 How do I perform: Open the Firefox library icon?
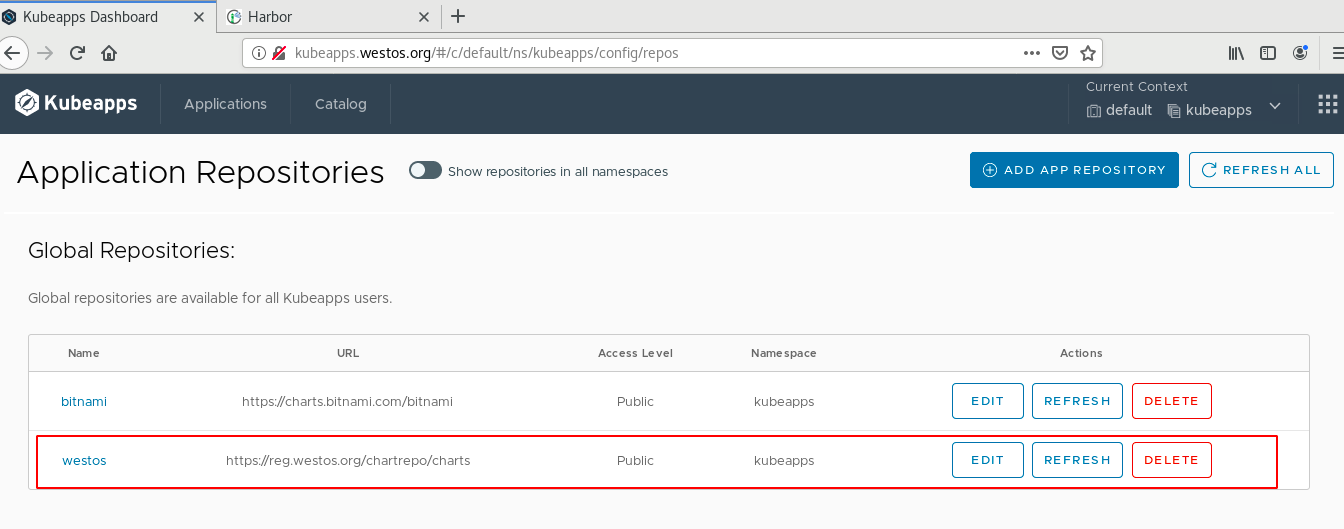1237,53
